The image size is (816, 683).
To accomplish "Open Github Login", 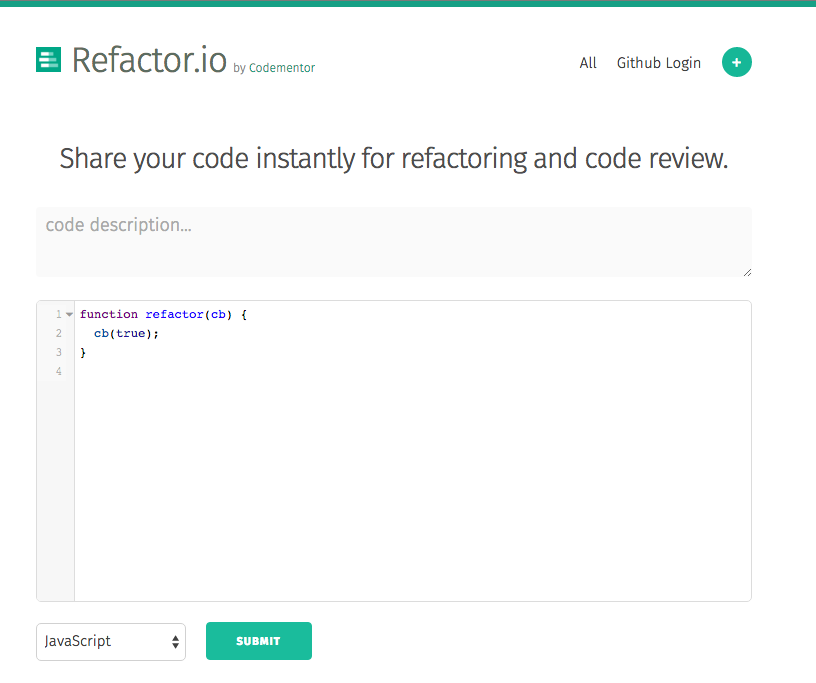I will (658, 62).
